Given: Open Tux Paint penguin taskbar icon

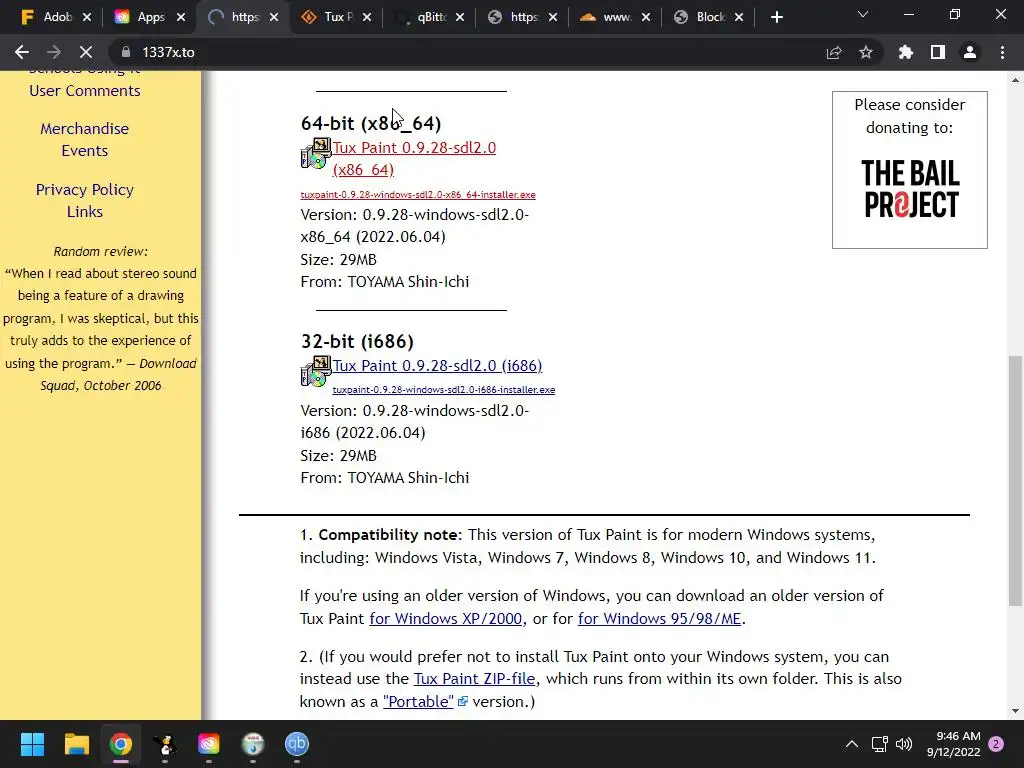Looking at the screenshot, I should [x=165, y=744].
